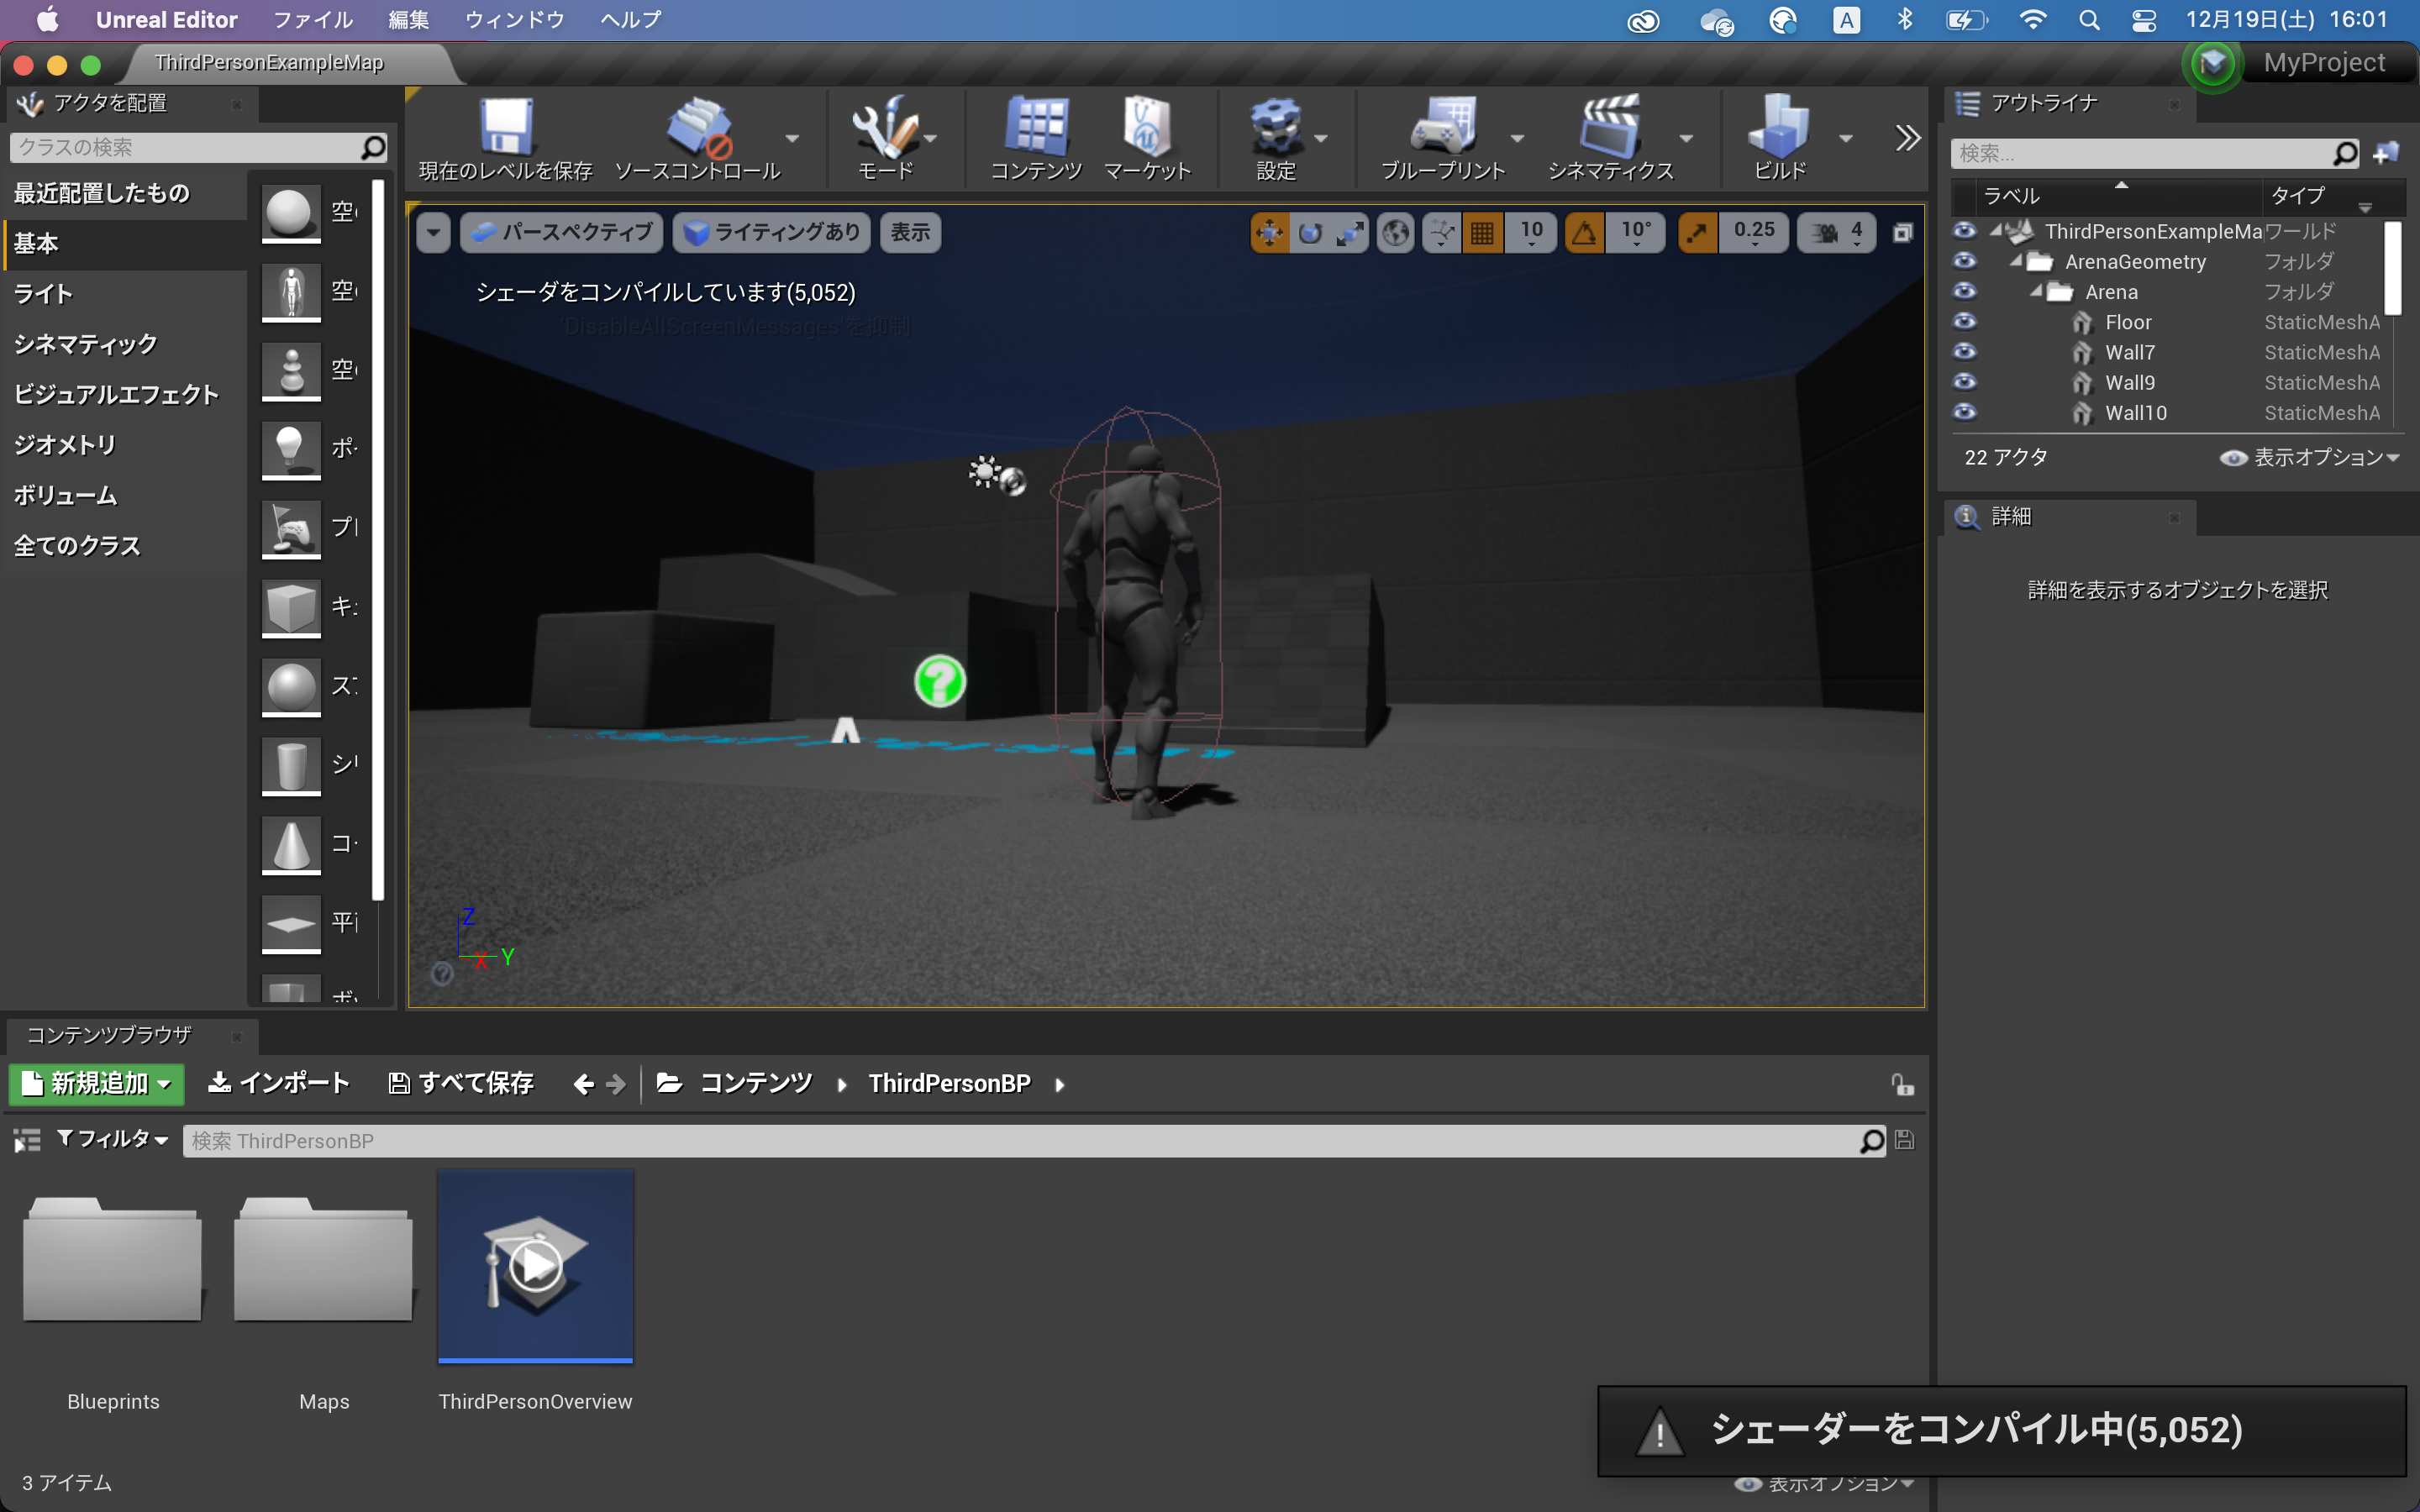Click the Point Light bulb icon
Screen dimensions: 2420x1512
click(x=291, y=449)
